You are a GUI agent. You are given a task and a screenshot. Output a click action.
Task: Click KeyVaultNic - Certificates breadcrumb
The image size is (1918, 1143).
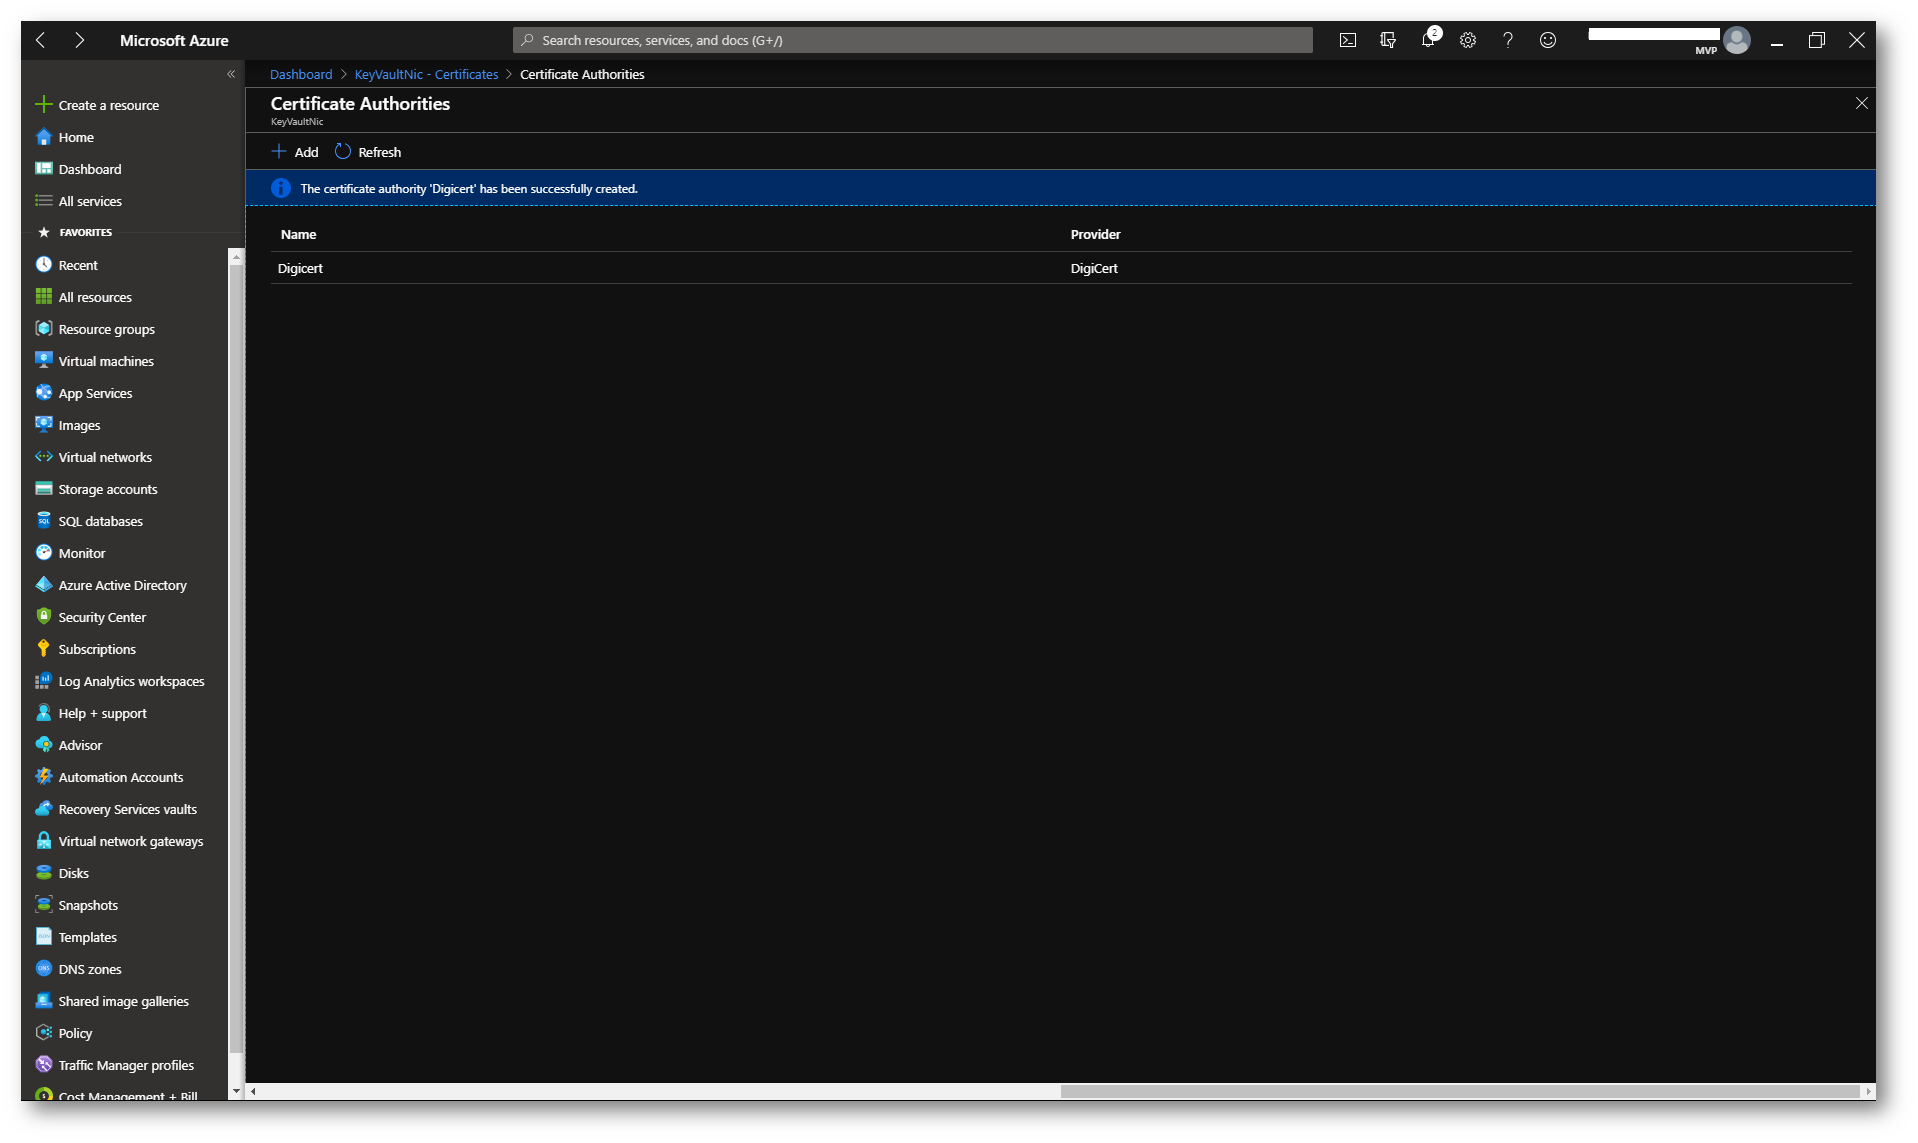[426, 74]
